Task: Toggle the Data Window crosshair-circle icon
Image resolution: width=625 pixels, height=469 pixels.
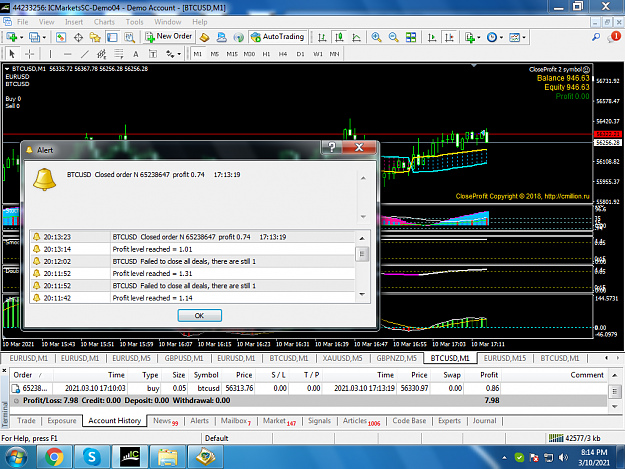Action: tap(78, 37)
